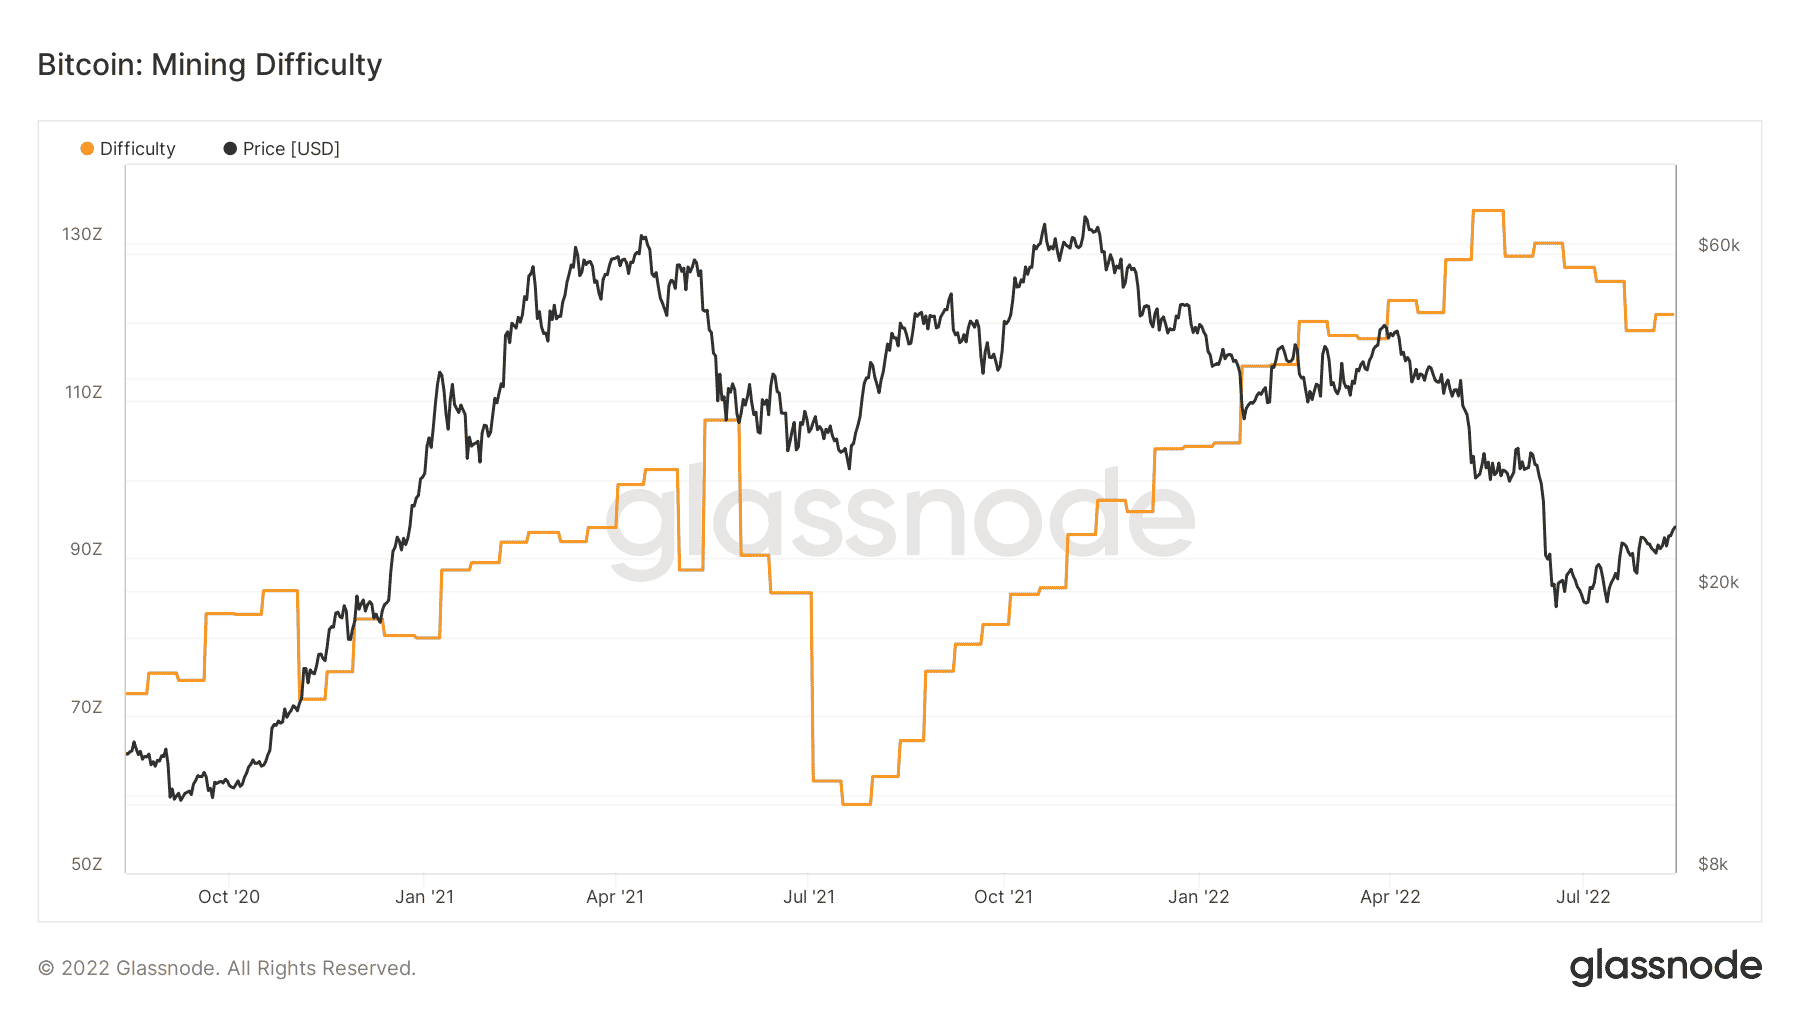The image size is (1800, 1013).
Task: Click the $20k price axis label
Action: tap(1718, 583)
